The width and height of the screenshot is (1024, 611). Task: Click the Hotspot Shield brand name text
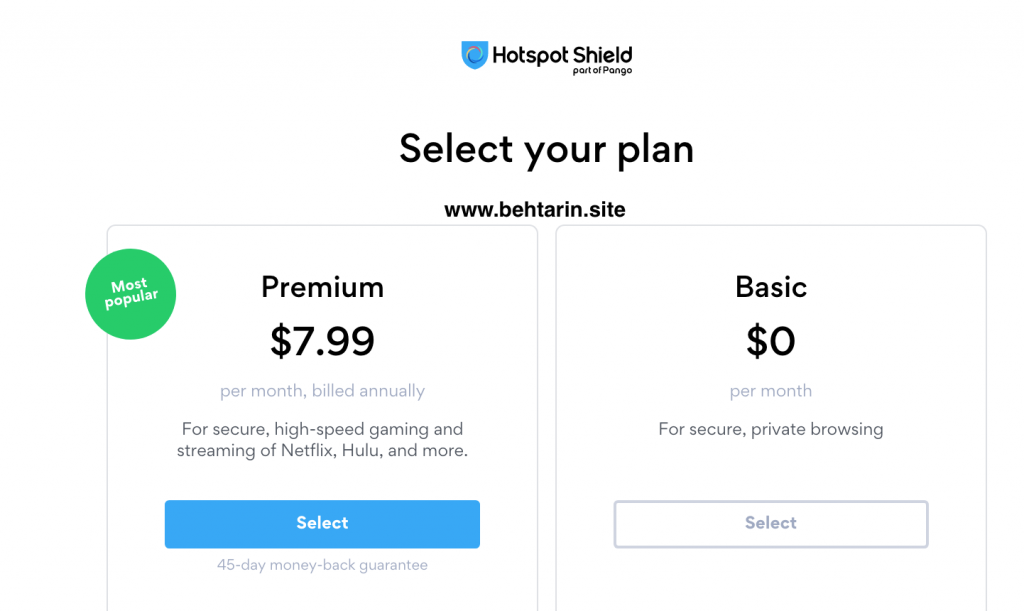tap(562, 54)
